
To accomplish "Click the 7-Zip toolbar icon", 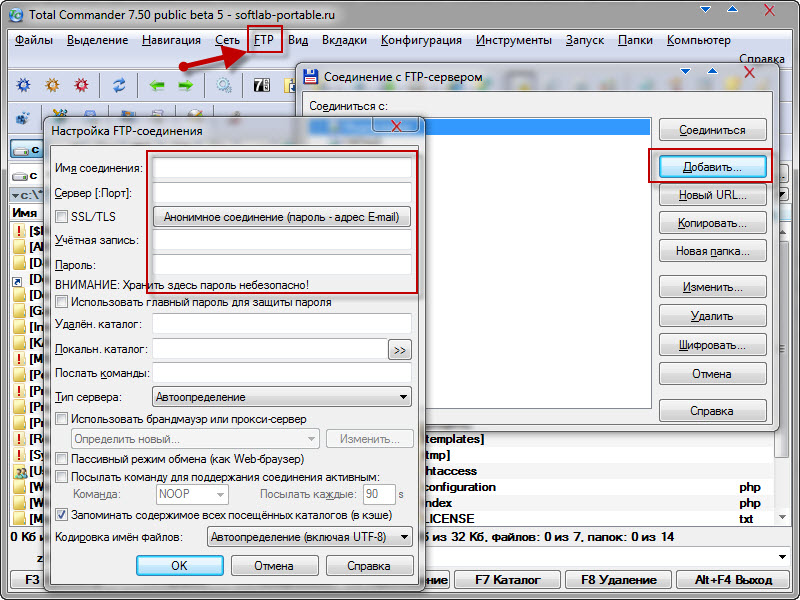I will pos(262,85).
